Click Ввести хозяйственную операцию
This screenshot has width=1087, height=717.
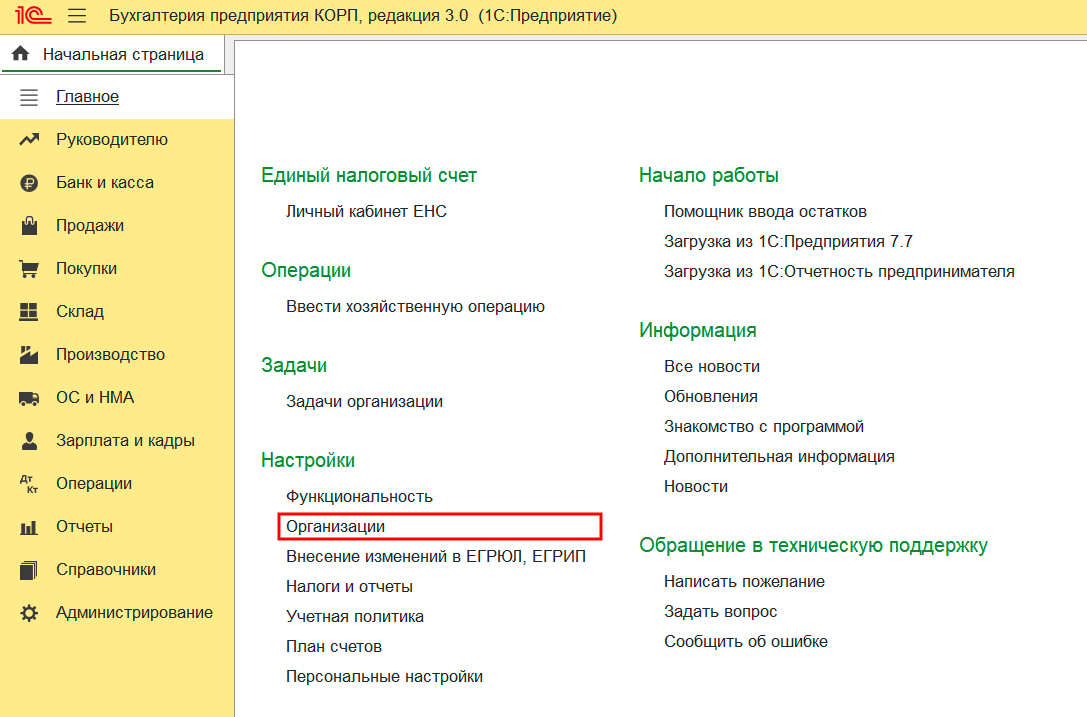(415, 306)
